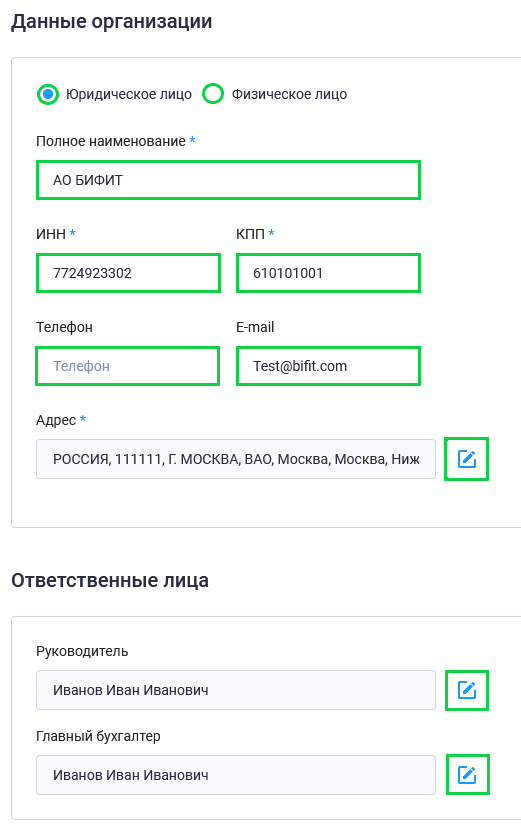The height and width of the screenshot is (834, 521).
Task: Click the Адрес label with asterisk
Action: (x=61, y=420)
